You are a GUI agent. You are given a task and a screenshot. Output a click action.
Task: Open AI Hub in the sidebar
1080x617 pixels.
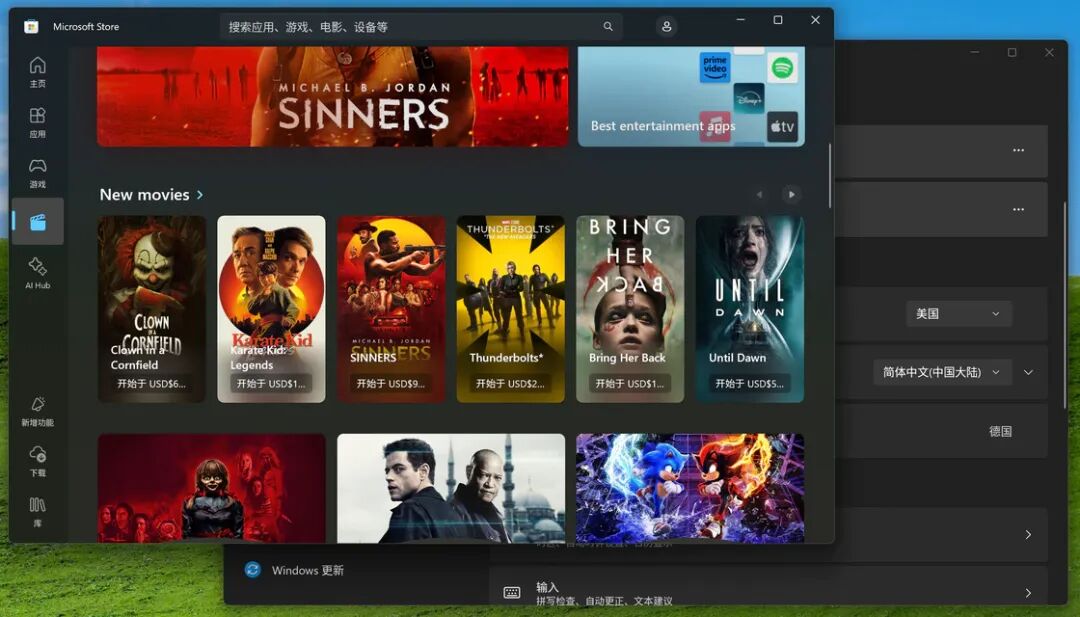tap(38, 273)
